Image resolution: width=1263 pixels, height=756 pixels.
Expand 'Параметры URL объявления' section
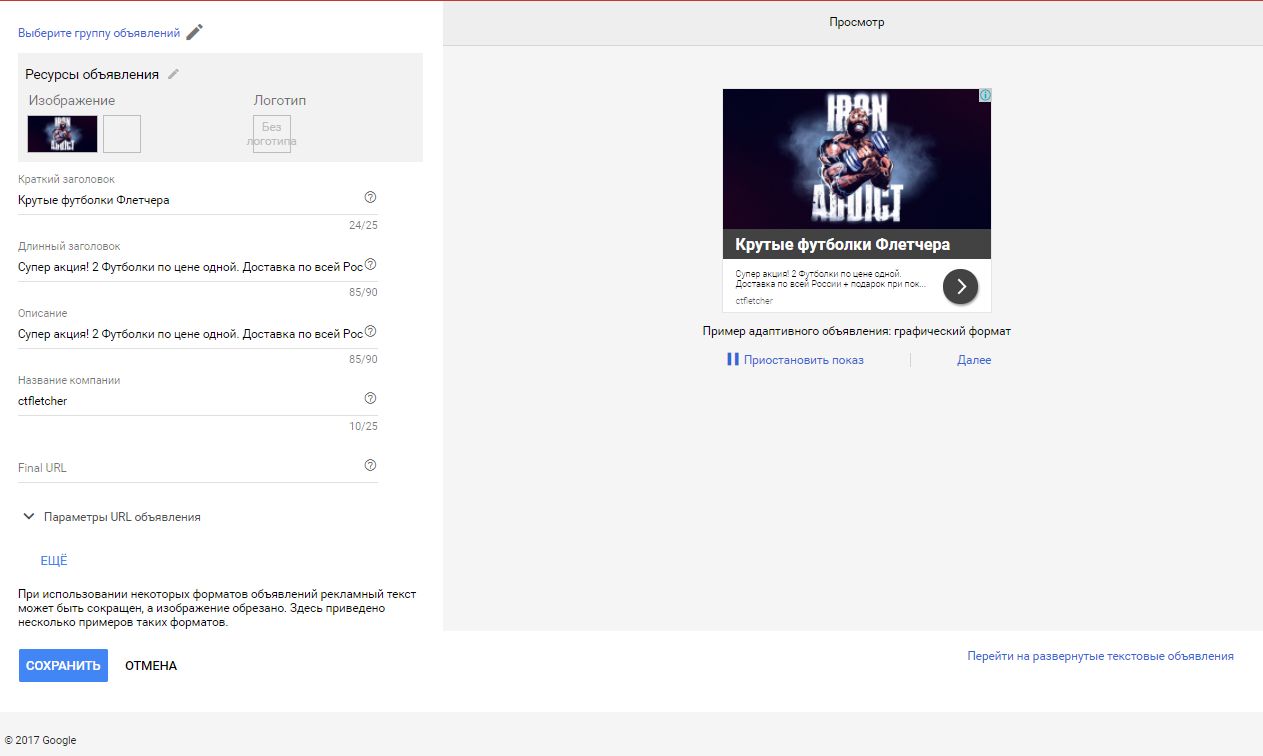111,517
